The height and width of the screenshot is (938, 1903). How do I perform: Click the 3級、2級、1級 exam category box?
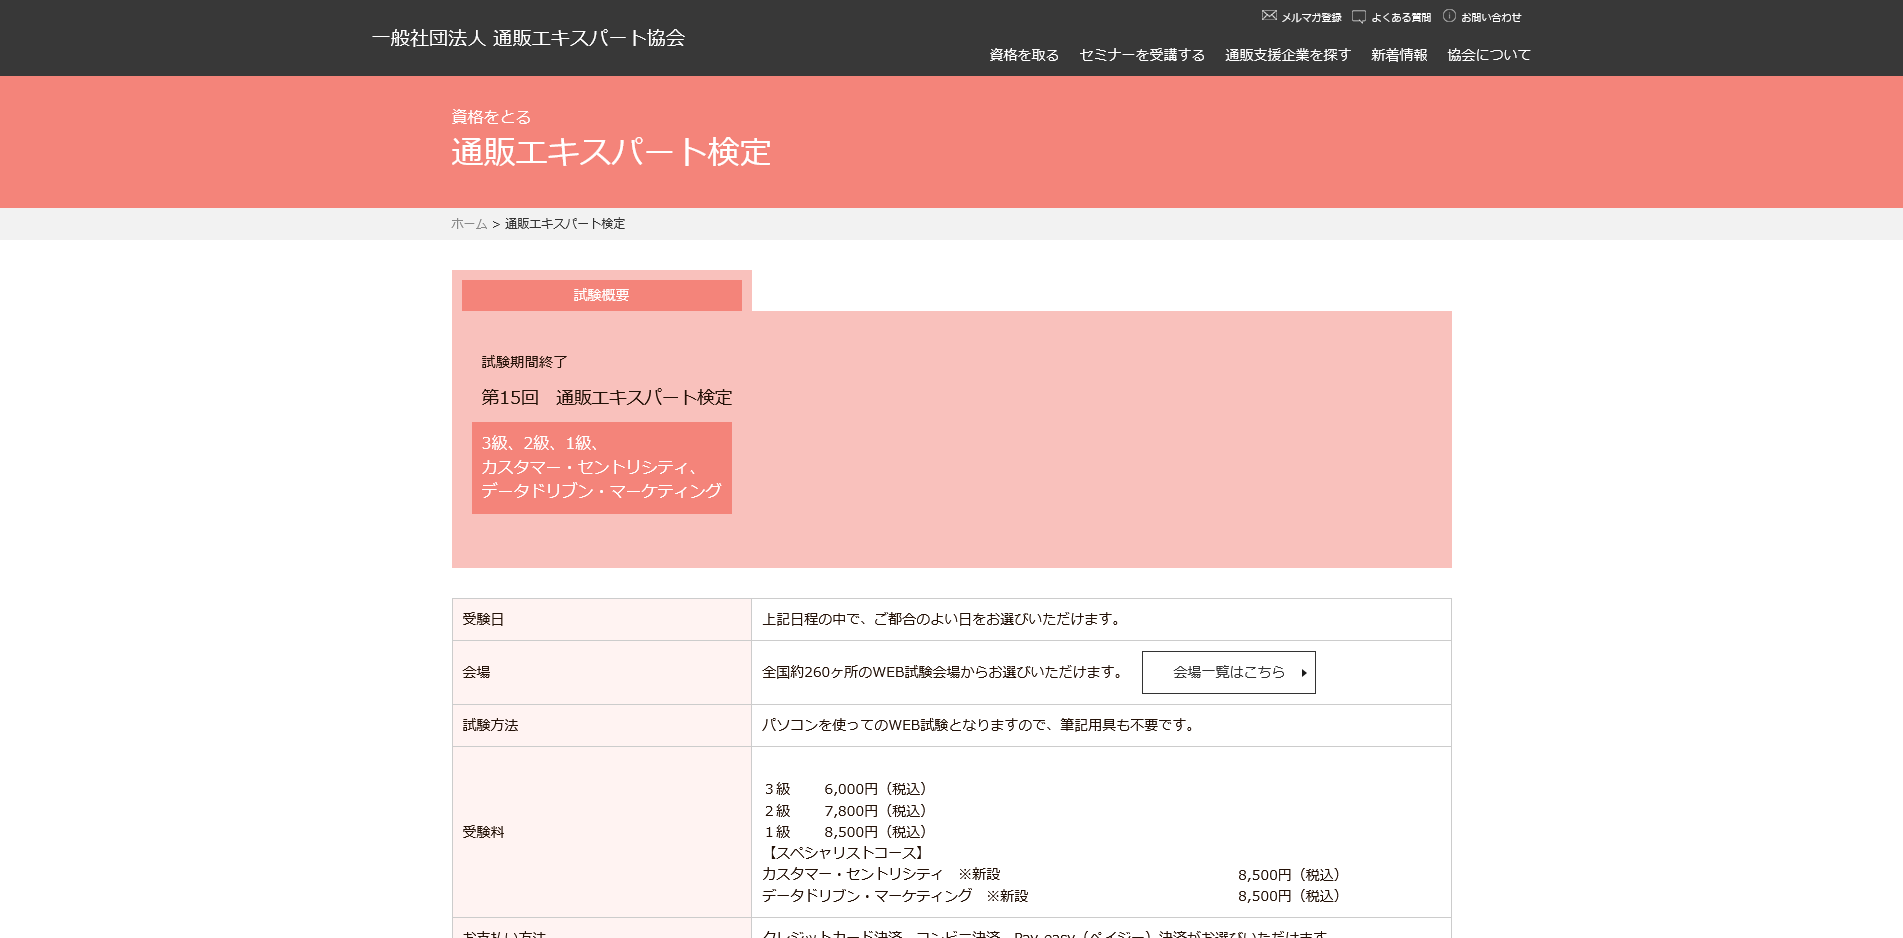pos(601,467)
